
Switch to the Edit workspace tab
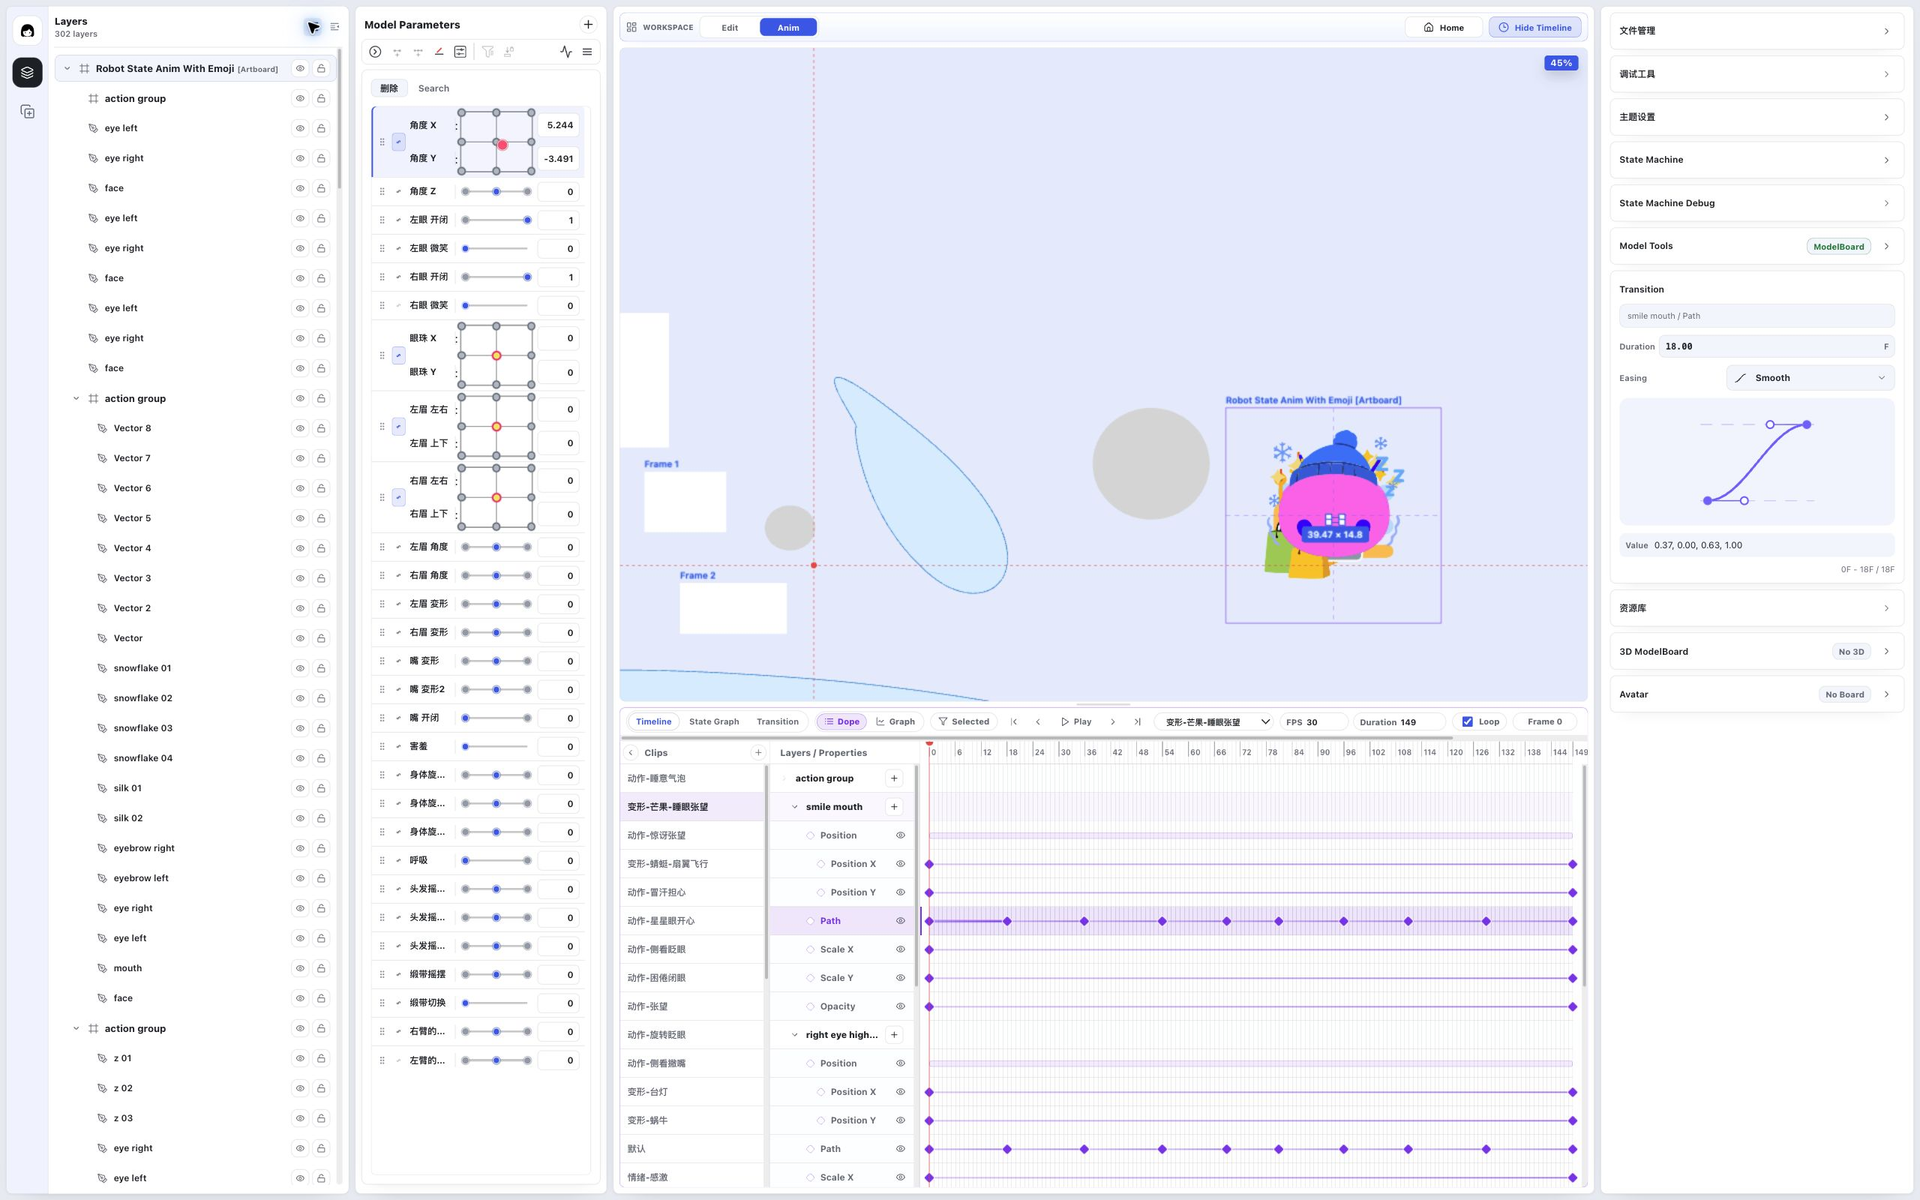click(730, 28)
